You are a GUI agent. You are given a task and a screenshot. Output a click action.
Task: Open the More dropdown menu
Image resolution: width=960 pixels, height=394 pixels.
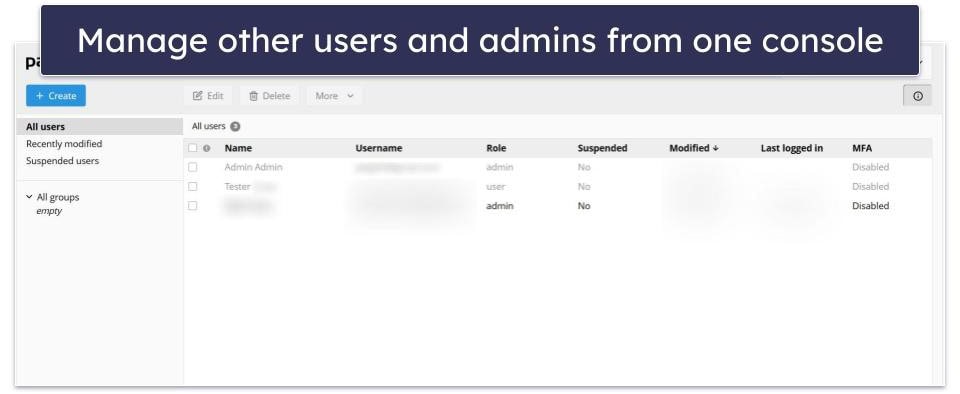point(334,96)
